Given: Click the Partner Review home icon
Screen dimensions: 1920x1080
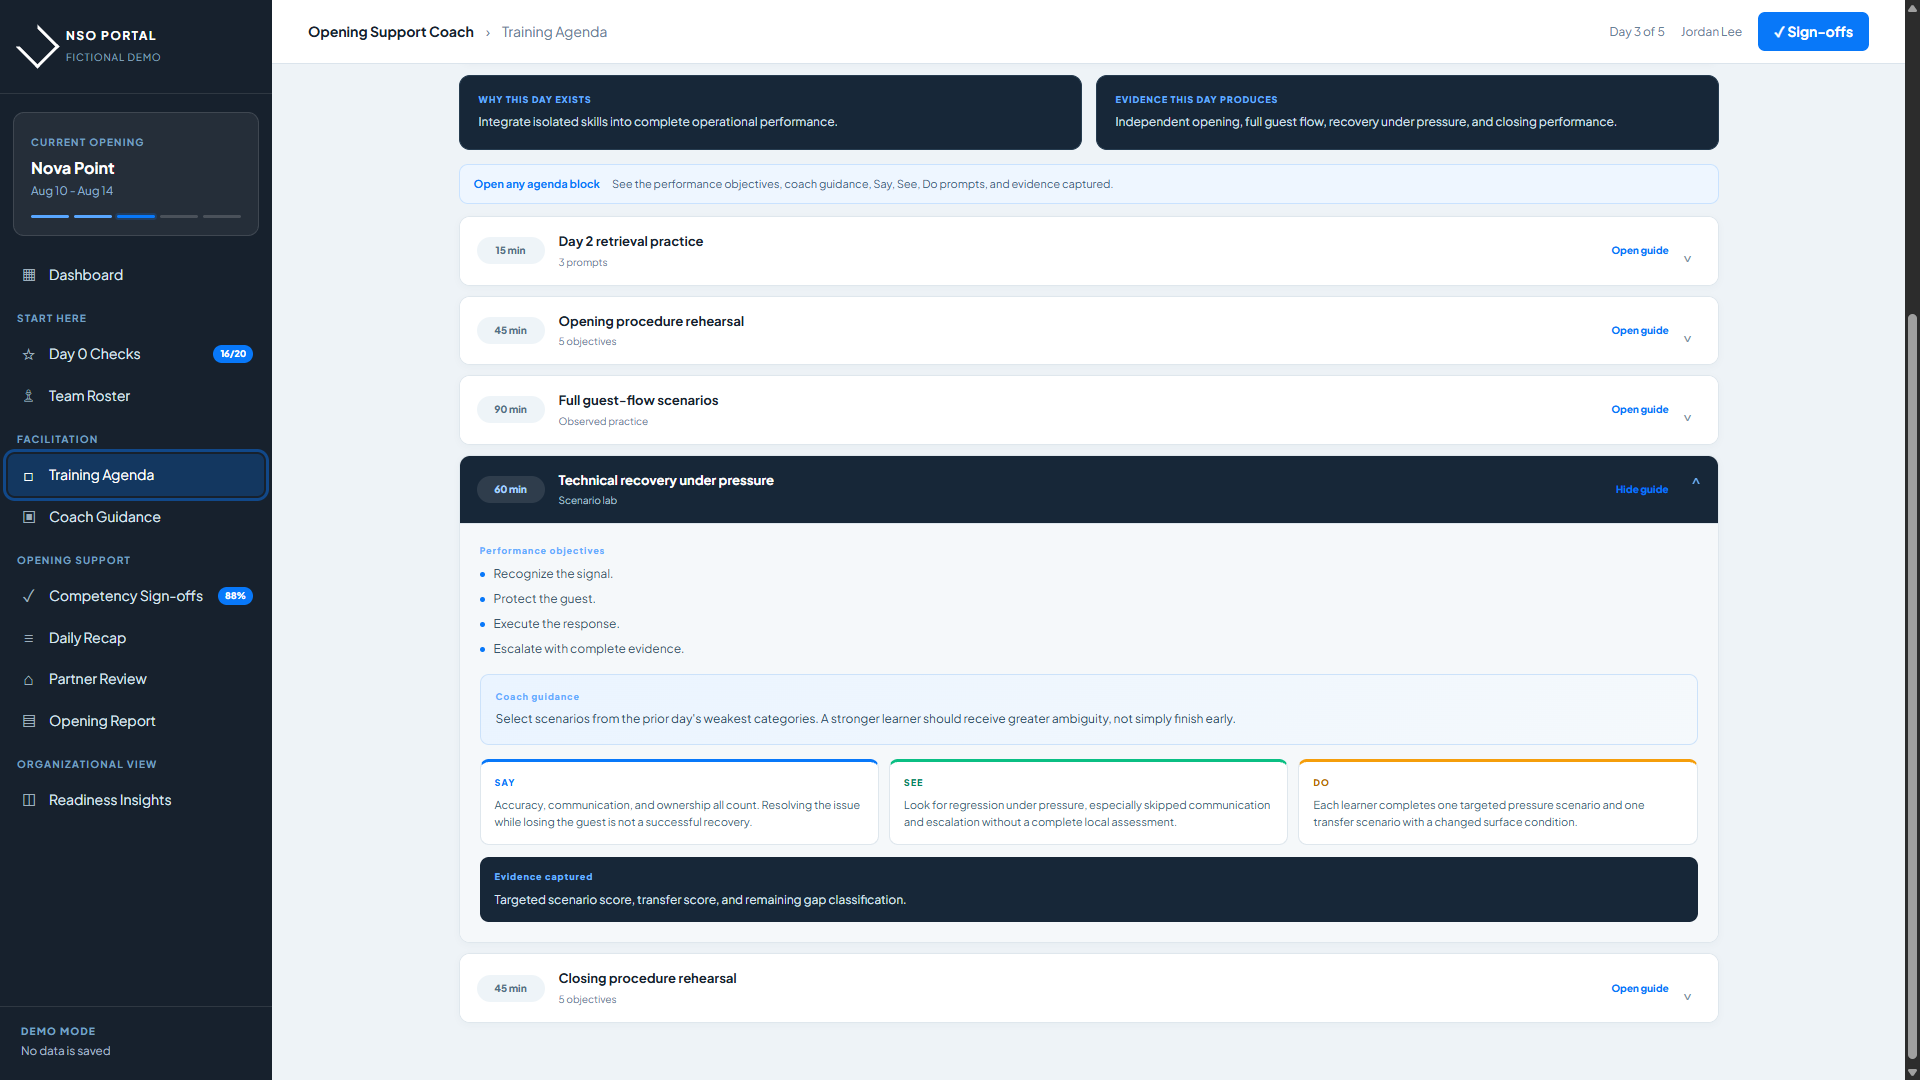Looking at the screenshot, I should [x=29, y=680].
